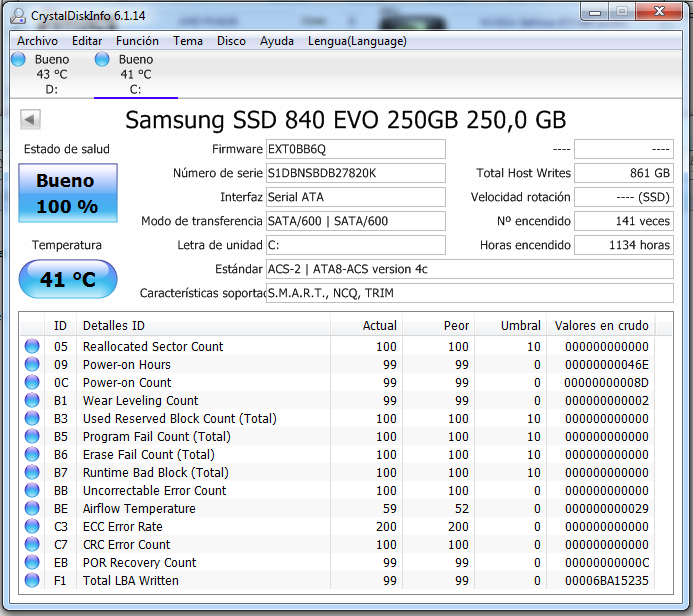693x616 pixels.
Task: Click the Bueno 100 % health status button
Action: (x=68, y=193)
